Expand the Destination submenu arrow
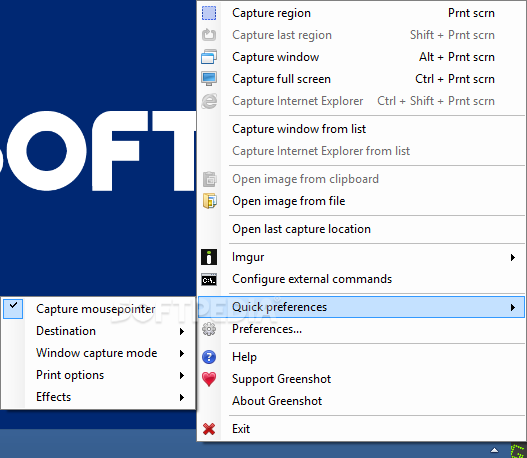Image resolution: width=527 pixels, height=458 pixels. tap(182, 331)
